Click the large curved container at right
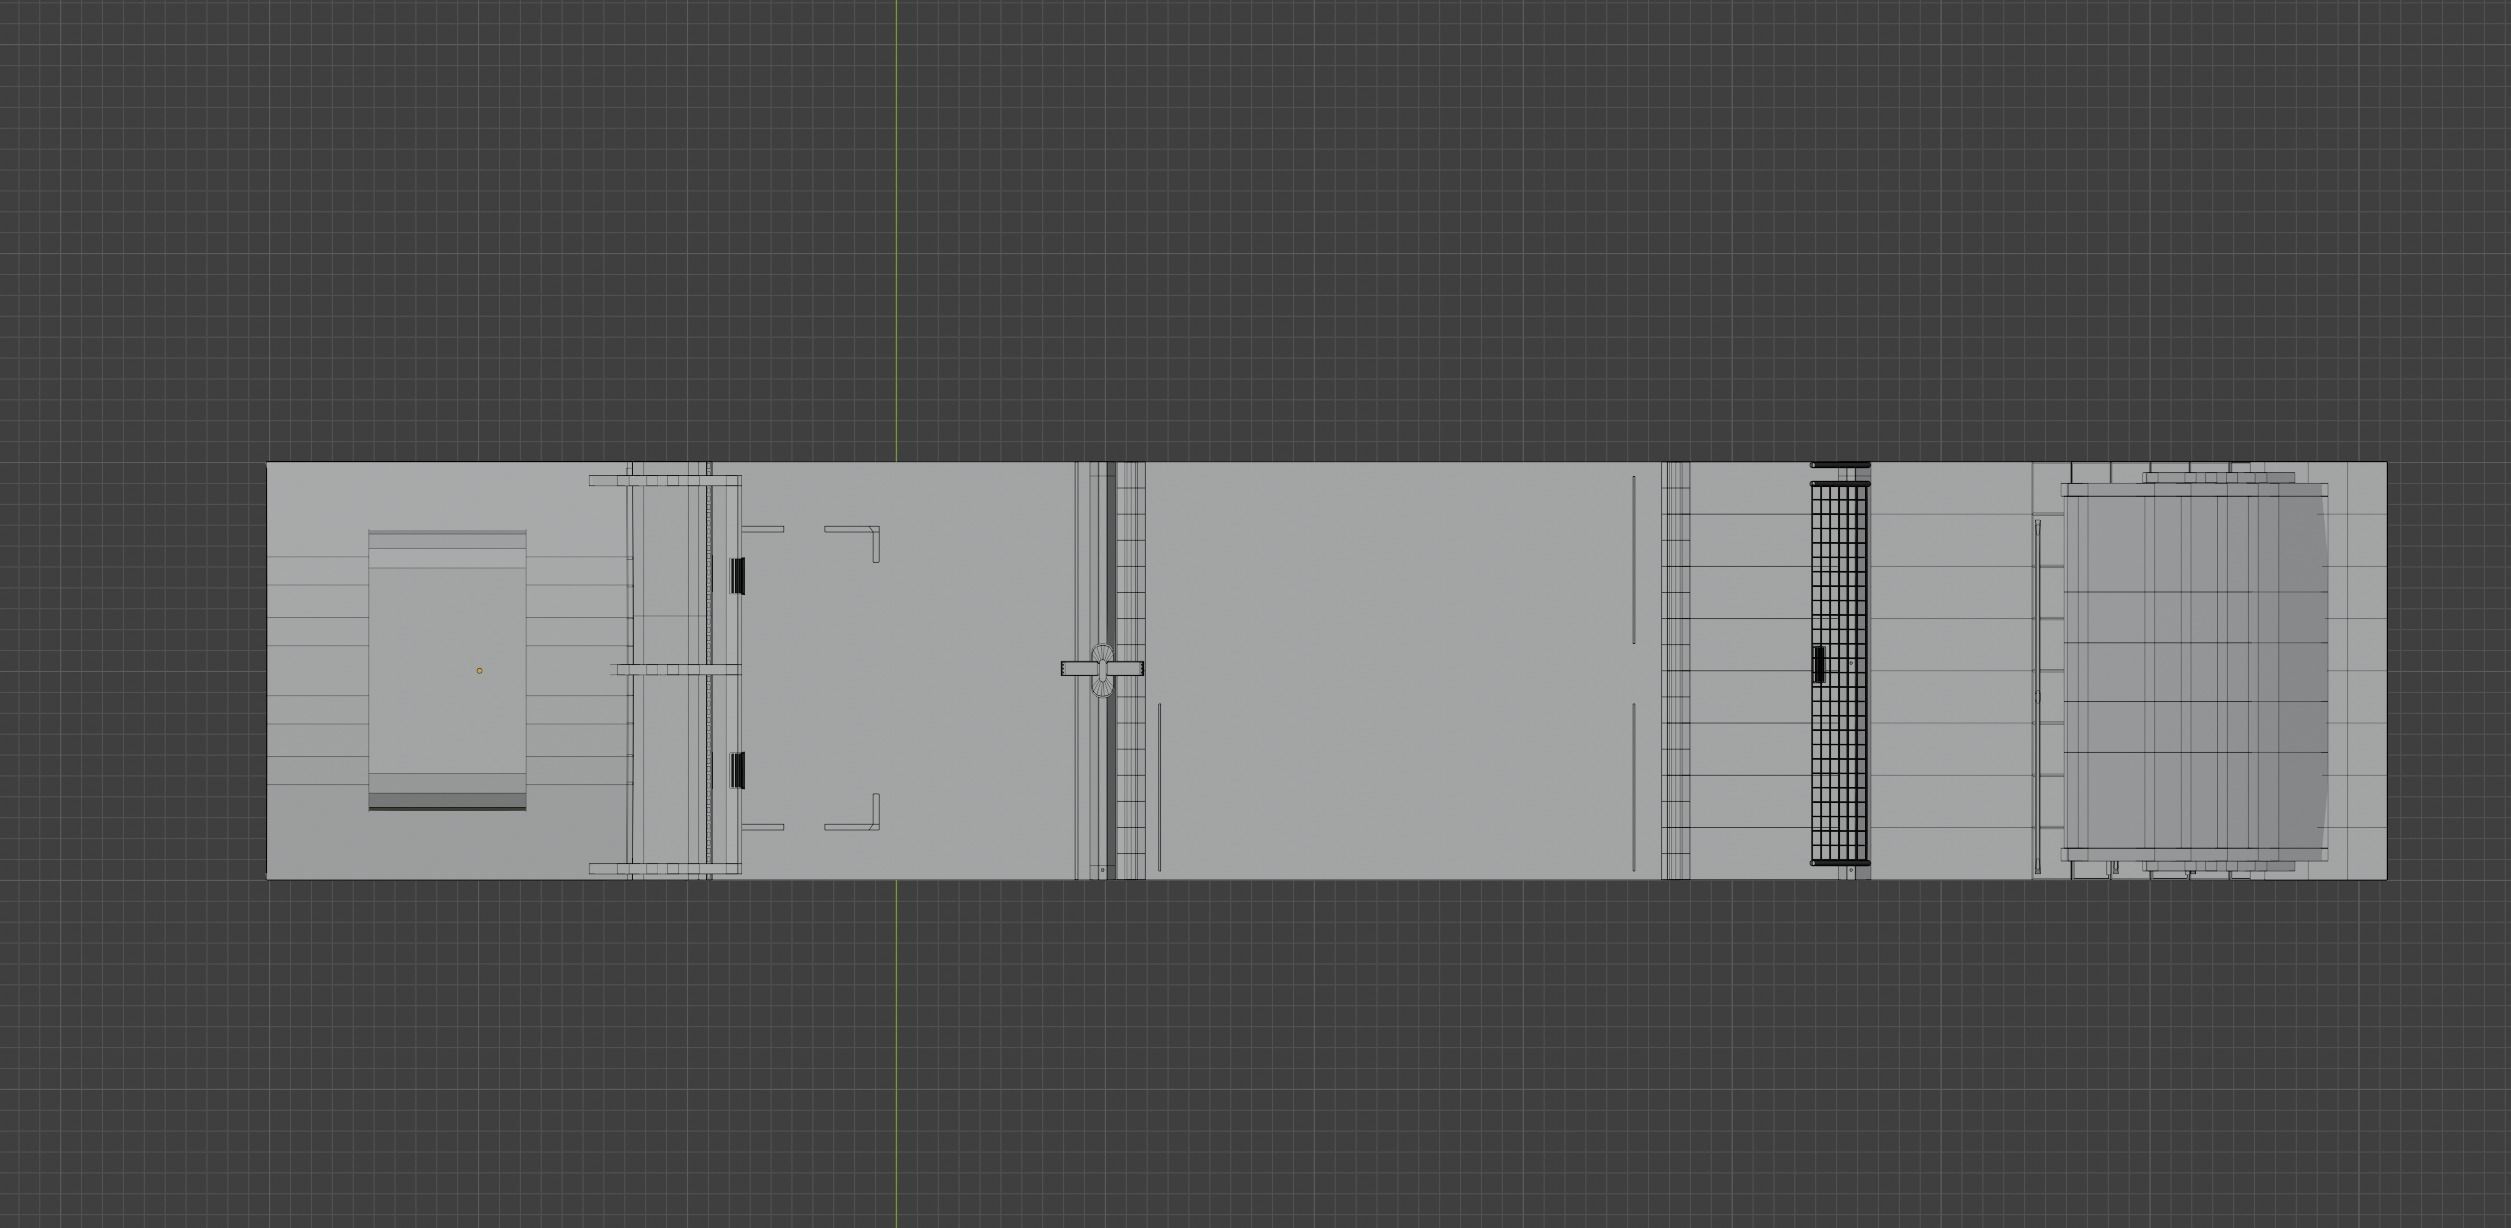Image resolution: width=2511 pixels, height=1228 pixels. 2195,670
